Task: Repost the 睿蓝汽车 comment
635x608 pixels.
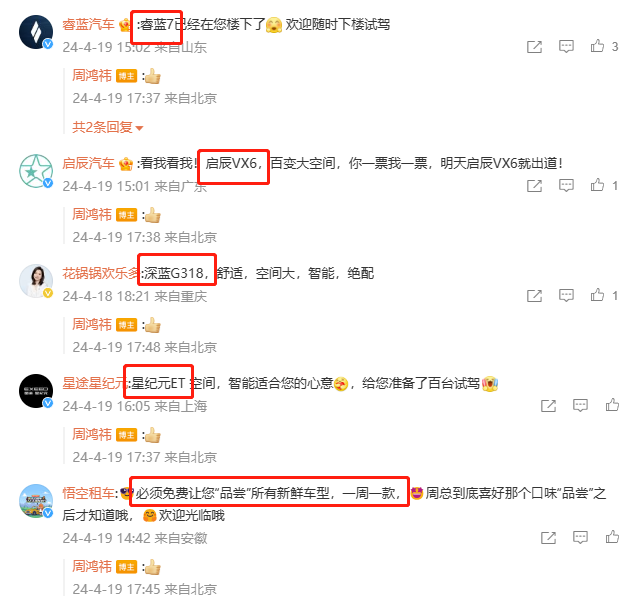Action: pyautogui.click(x=534, y=47)
